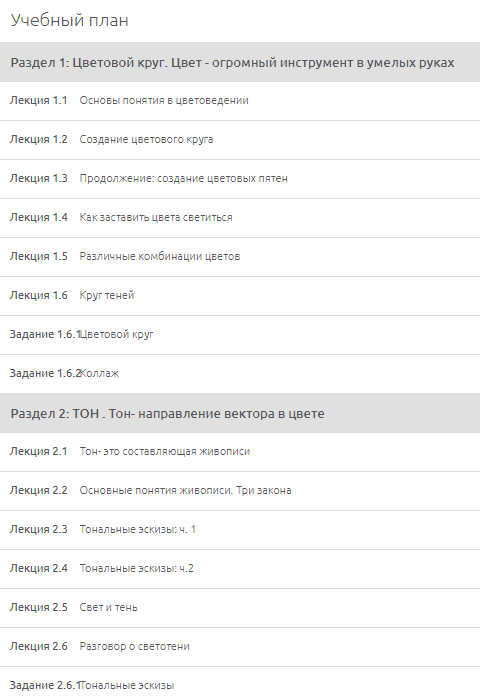Select lecture 1.3 Продолжение: создание цветовых пятен
This screenshot has height=697, width=480.
(x=240, y=179)
